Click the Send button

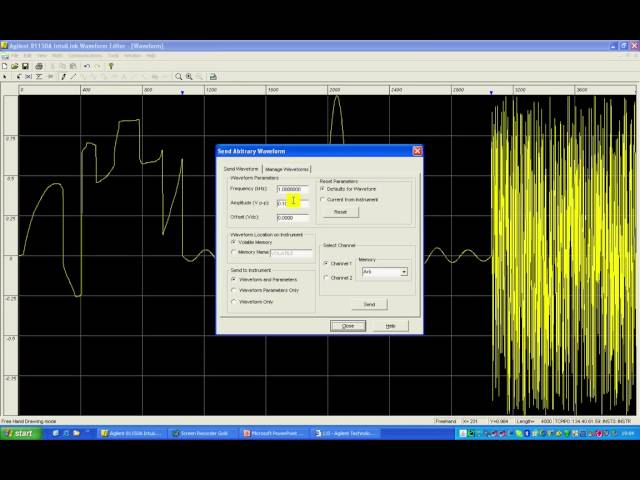(x=369, y=304)
